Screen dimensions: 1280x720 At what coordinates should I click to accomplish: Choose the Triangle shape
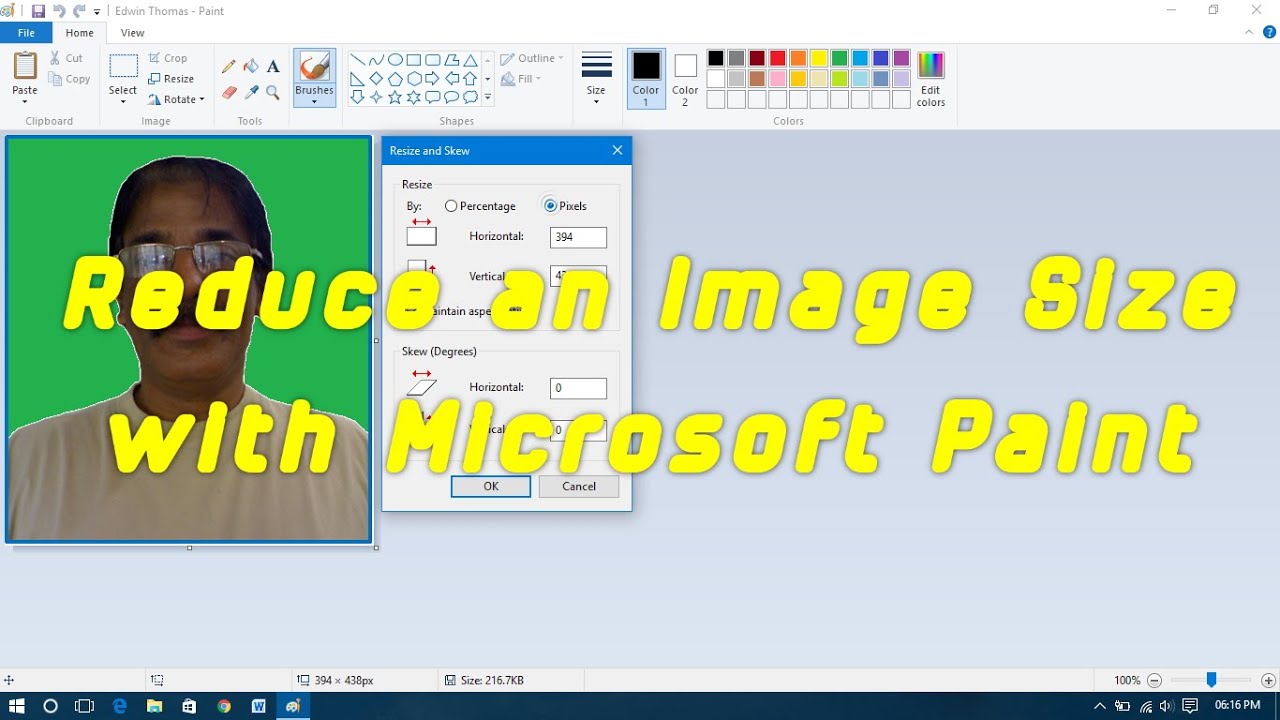click(x=470, y=60)
